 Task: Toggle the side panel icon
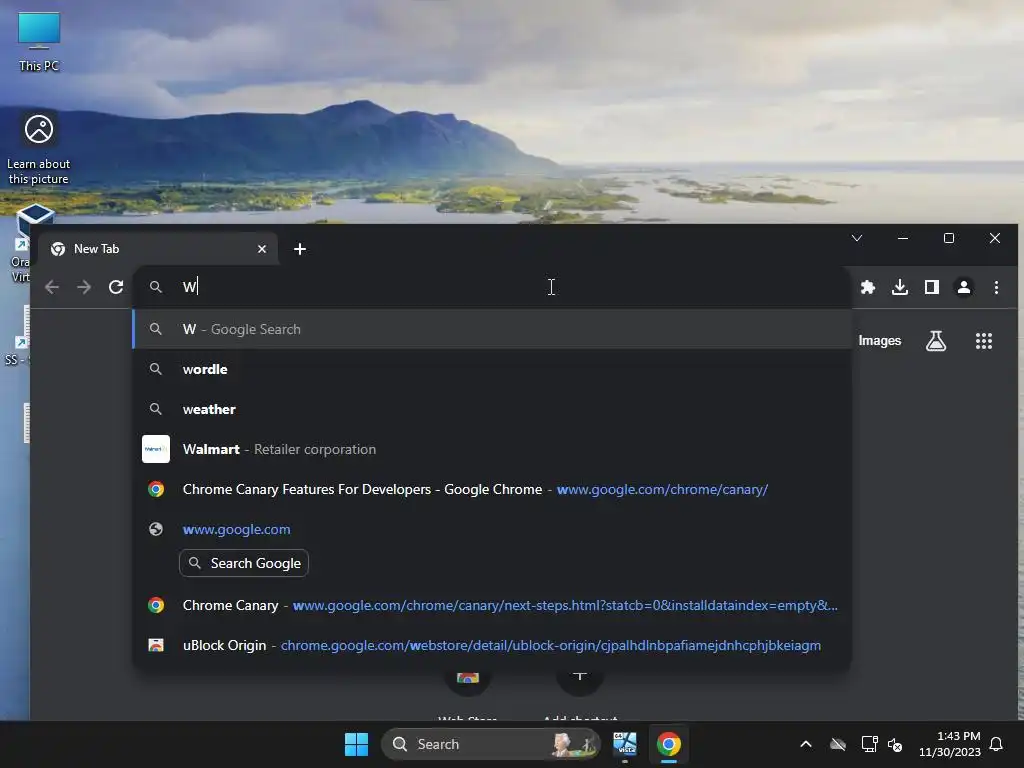pyautogui.click(x=931, y=287)
